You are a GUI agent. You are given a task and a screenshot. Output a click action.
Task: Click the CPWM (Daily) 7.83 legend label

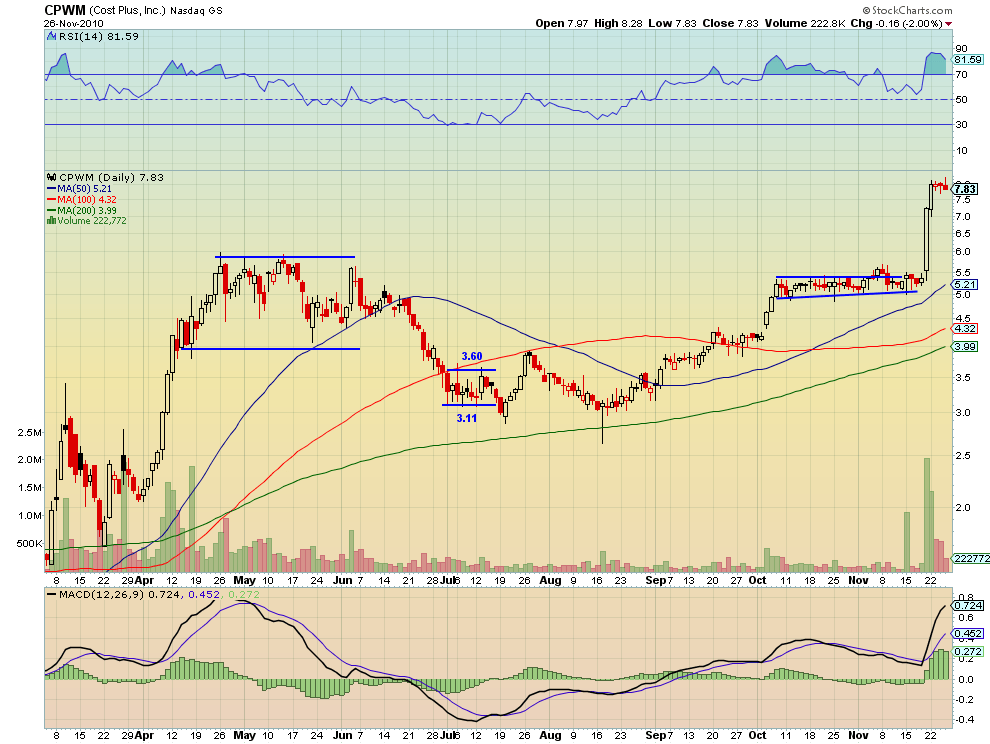click(111, 177)
